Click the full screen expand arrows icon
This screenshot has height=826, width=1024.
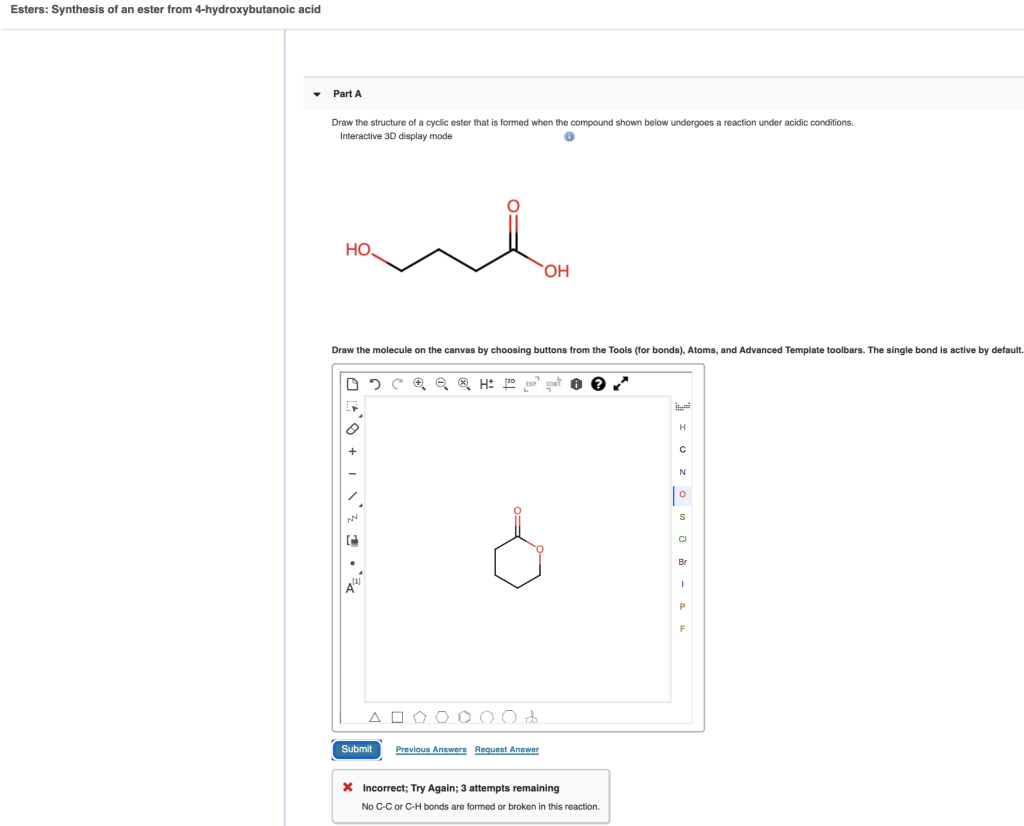(621, 383)
